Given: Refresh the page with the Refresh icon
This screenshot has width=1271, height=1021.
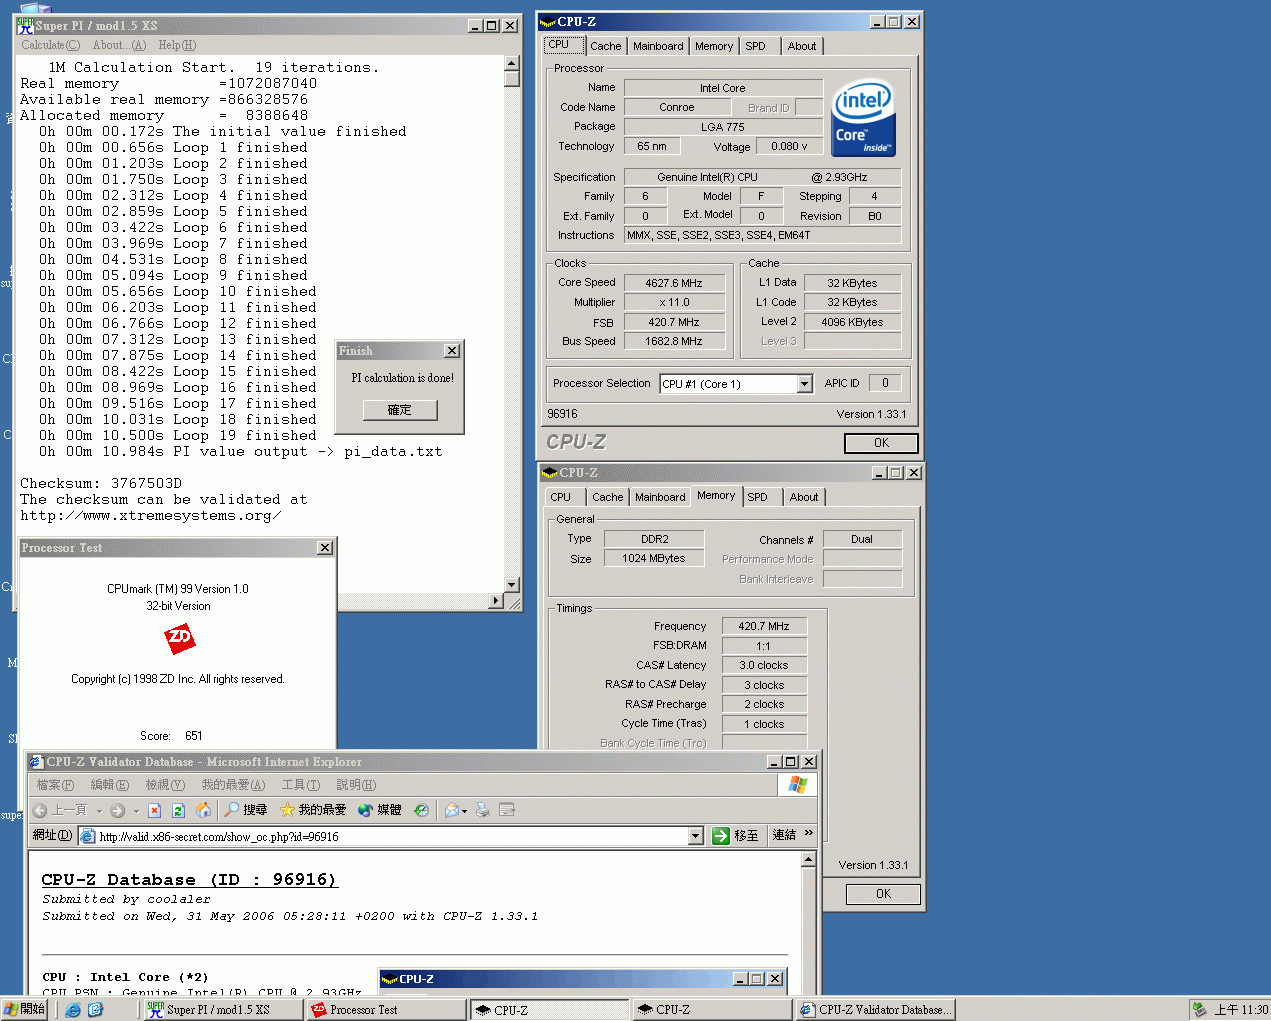Looking at the screenshot, I should [178, 809].
